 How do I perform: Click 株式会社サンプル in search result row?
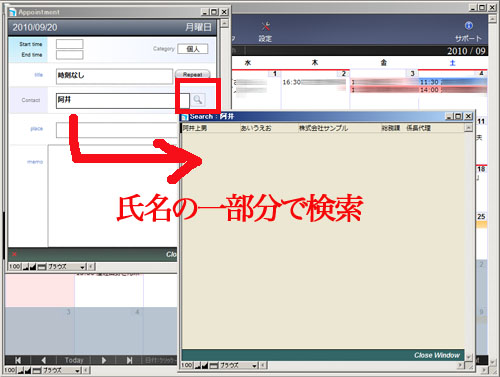[323, 128]
